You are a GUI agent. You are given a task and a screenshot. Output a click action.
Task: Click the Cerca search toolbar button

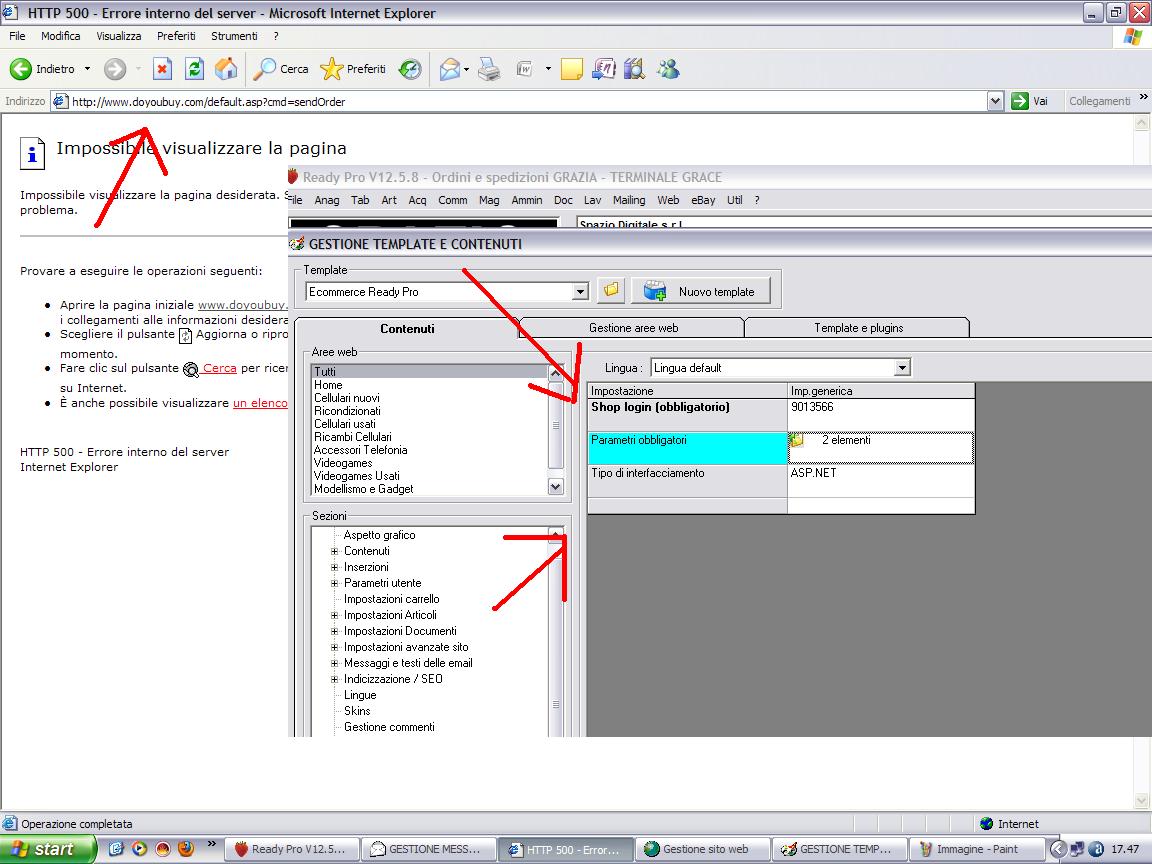(x=281, y=69)
